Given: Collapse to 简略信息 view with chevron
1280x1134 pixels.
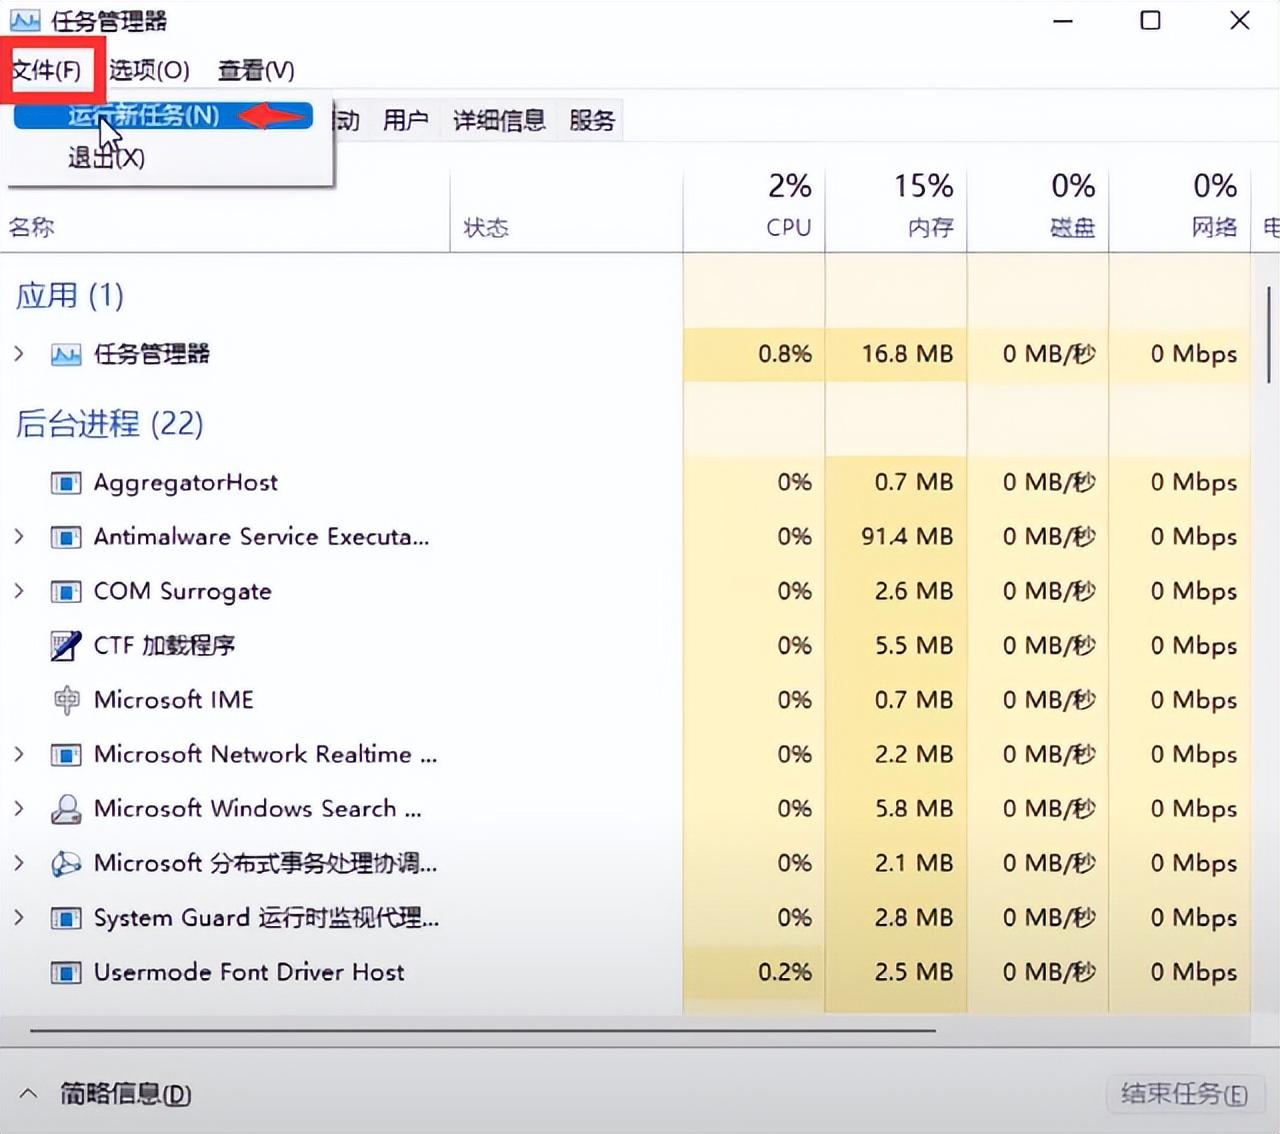Looking at the screenshot, I should (28, 1093).
